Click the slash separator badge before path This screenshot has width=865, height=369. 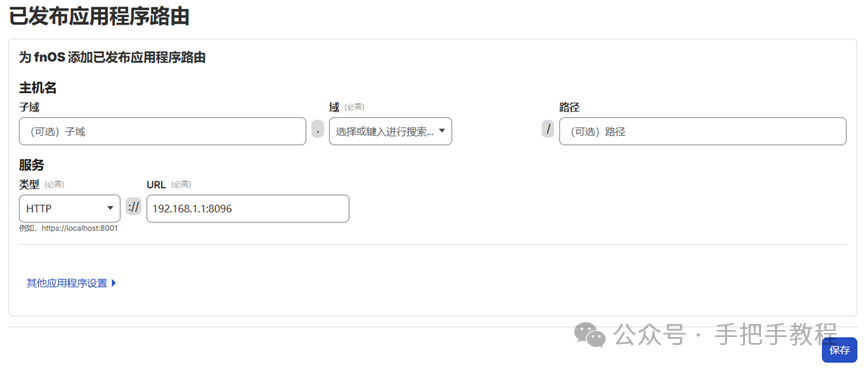pos(548,130)
